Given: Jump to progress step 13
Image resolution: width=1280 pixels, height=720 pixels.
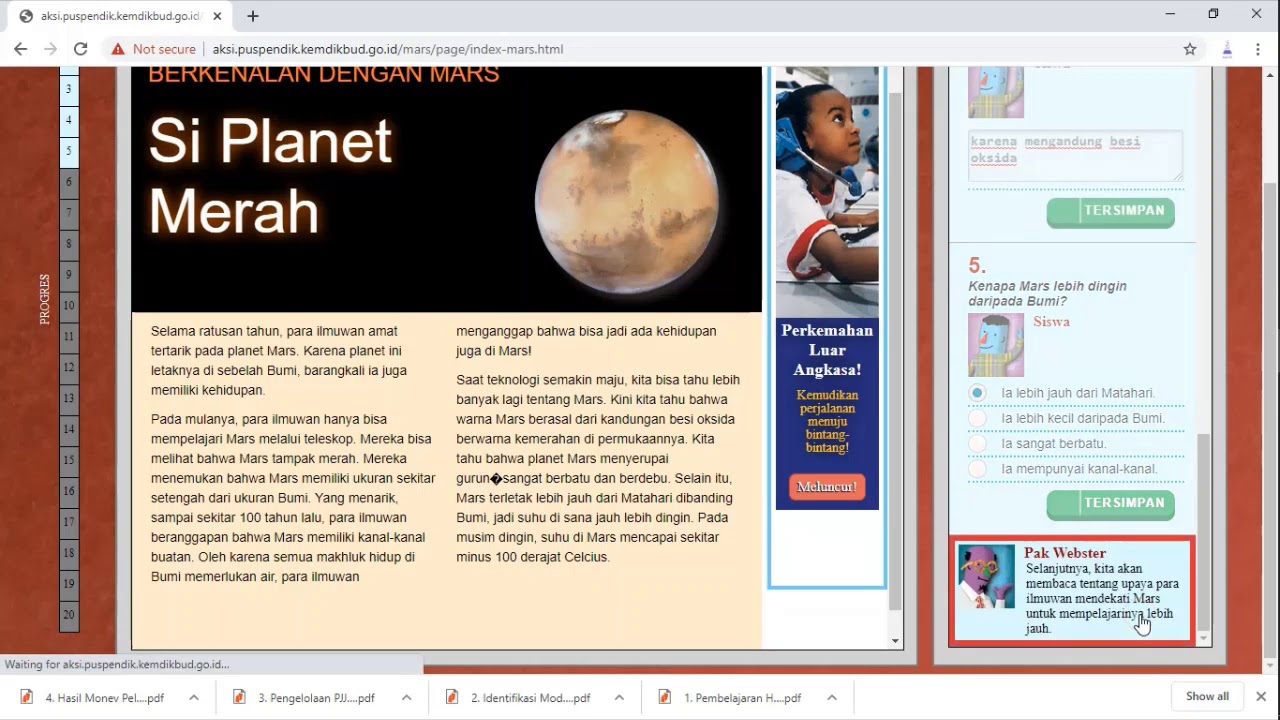Looking at the screenshot, I should [x=69, y=399].
